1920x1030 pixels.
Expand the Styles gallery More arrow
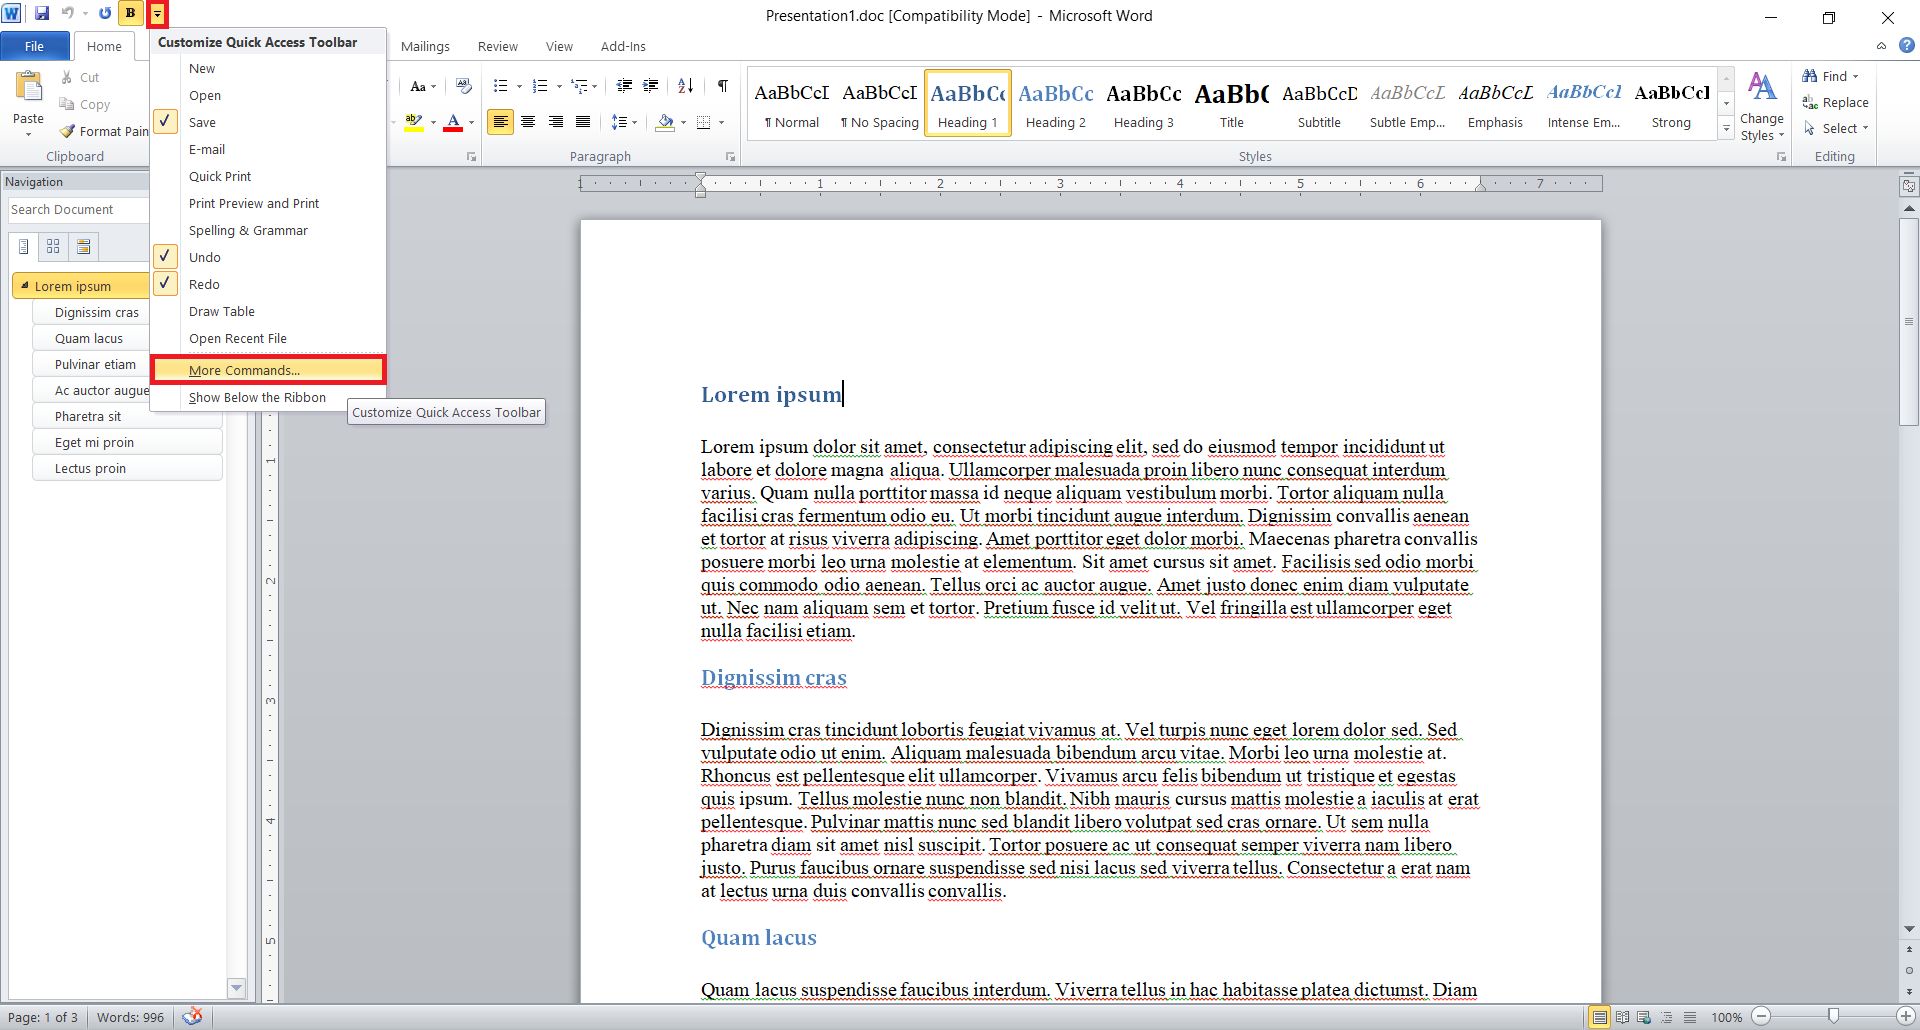[x=1726, y=128]
